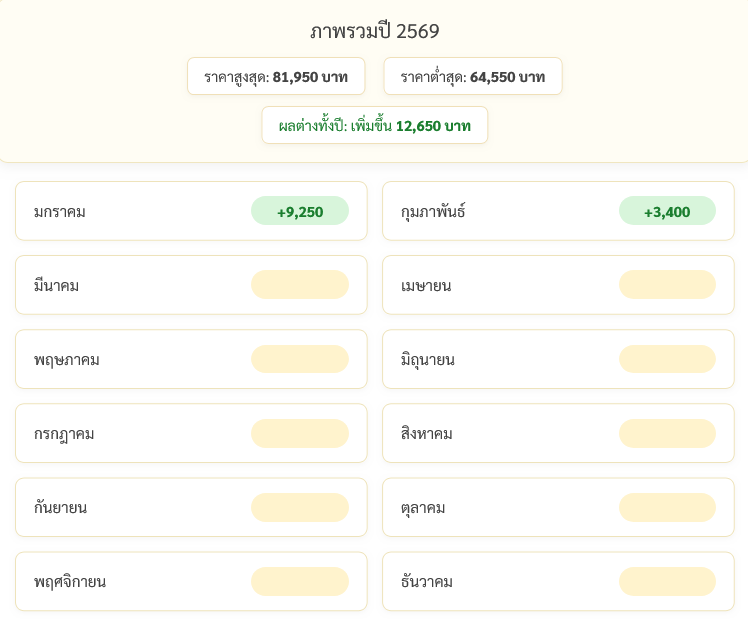Click the ราคาสูงสุด 81,950 บาท chip
This screenshot has width=748, height=629.
(x=276, y=76)
